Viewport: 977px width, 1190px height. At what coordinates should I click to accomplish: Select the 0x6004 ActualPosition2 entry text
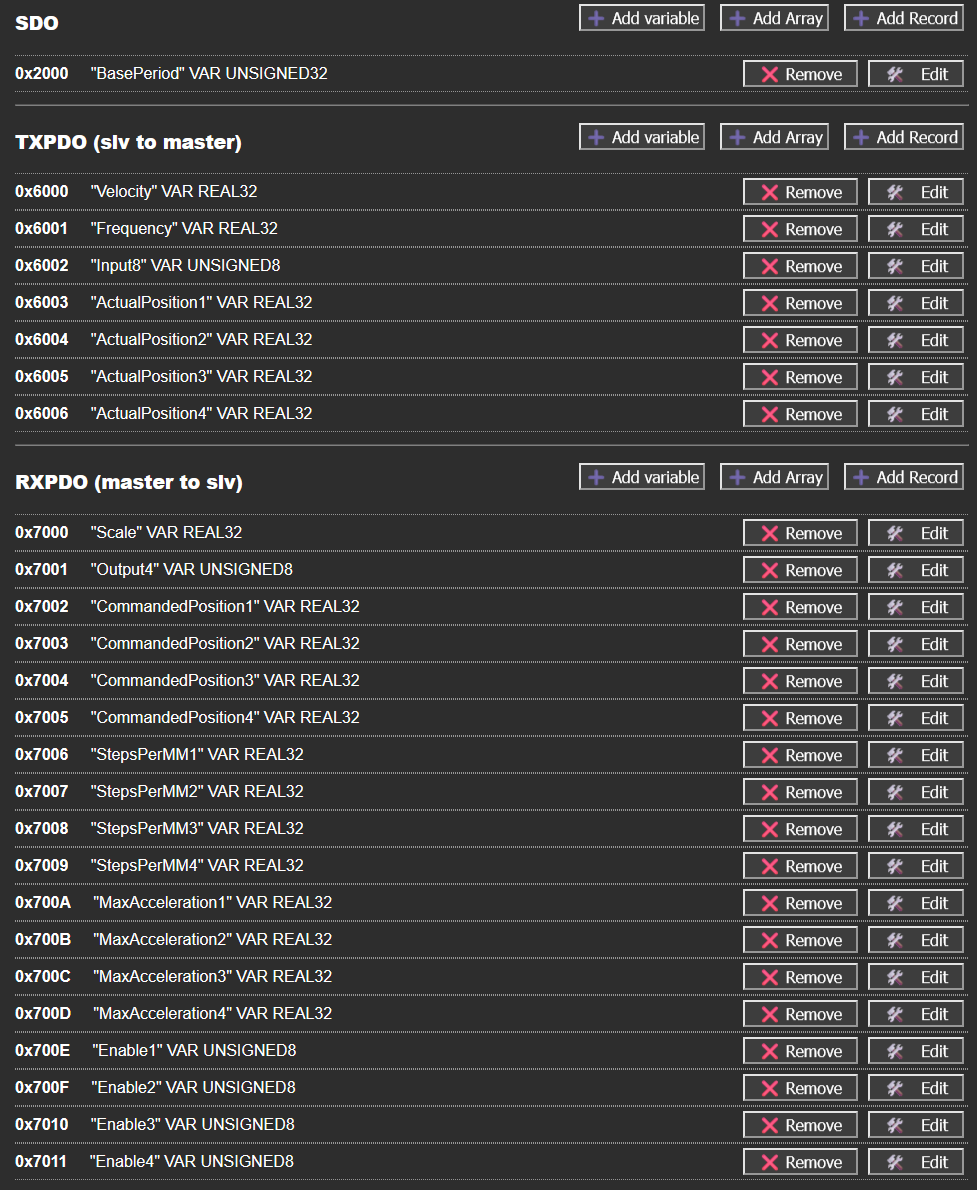tap(163, 339)
